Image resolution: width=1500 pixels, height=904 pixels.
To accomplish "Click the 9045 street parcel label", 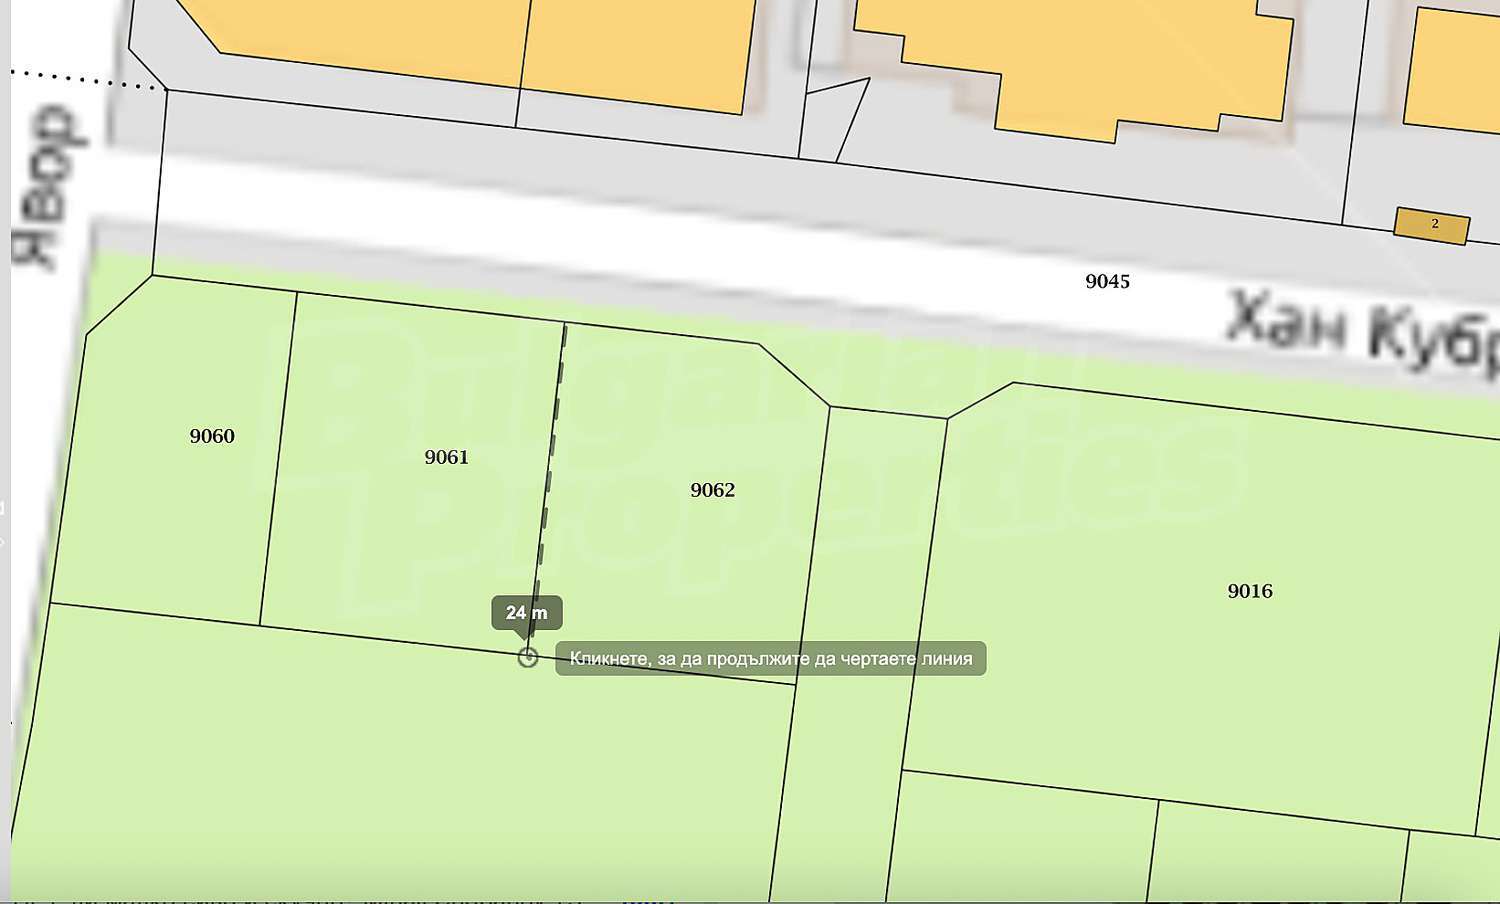I will [1107, 282].
